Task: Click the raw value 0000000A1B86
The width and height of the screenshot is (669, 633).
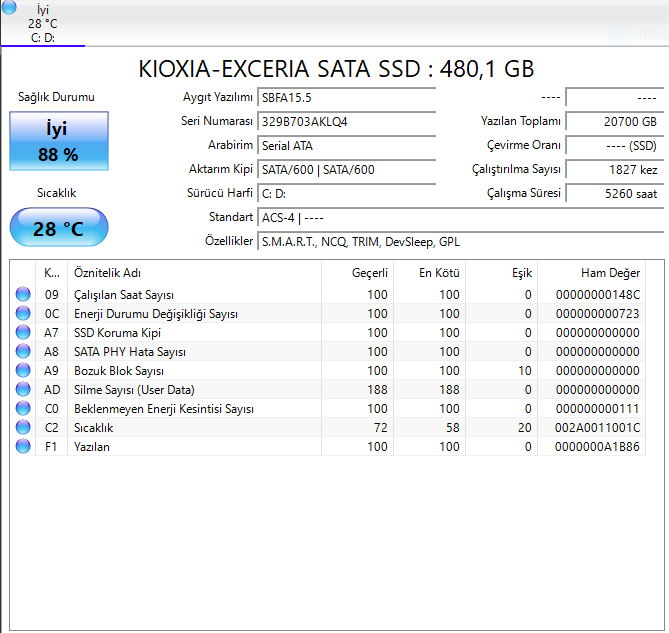Action: (597, 447)
